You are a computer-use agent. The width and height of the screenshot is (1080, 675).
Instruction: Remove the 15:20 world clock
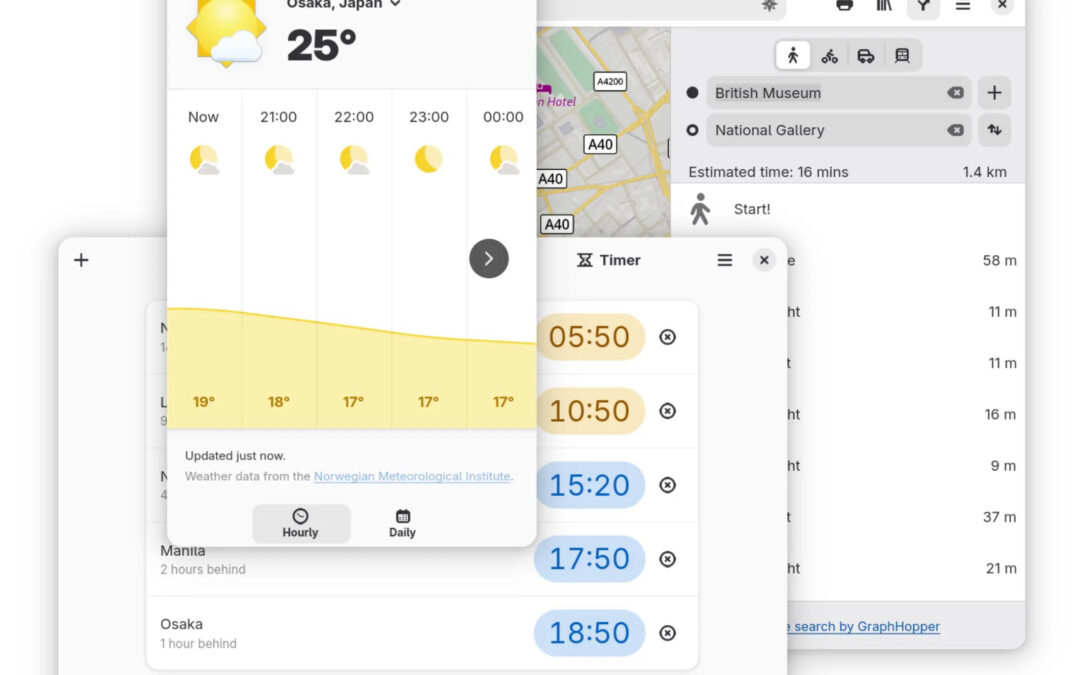pos(667,485)
